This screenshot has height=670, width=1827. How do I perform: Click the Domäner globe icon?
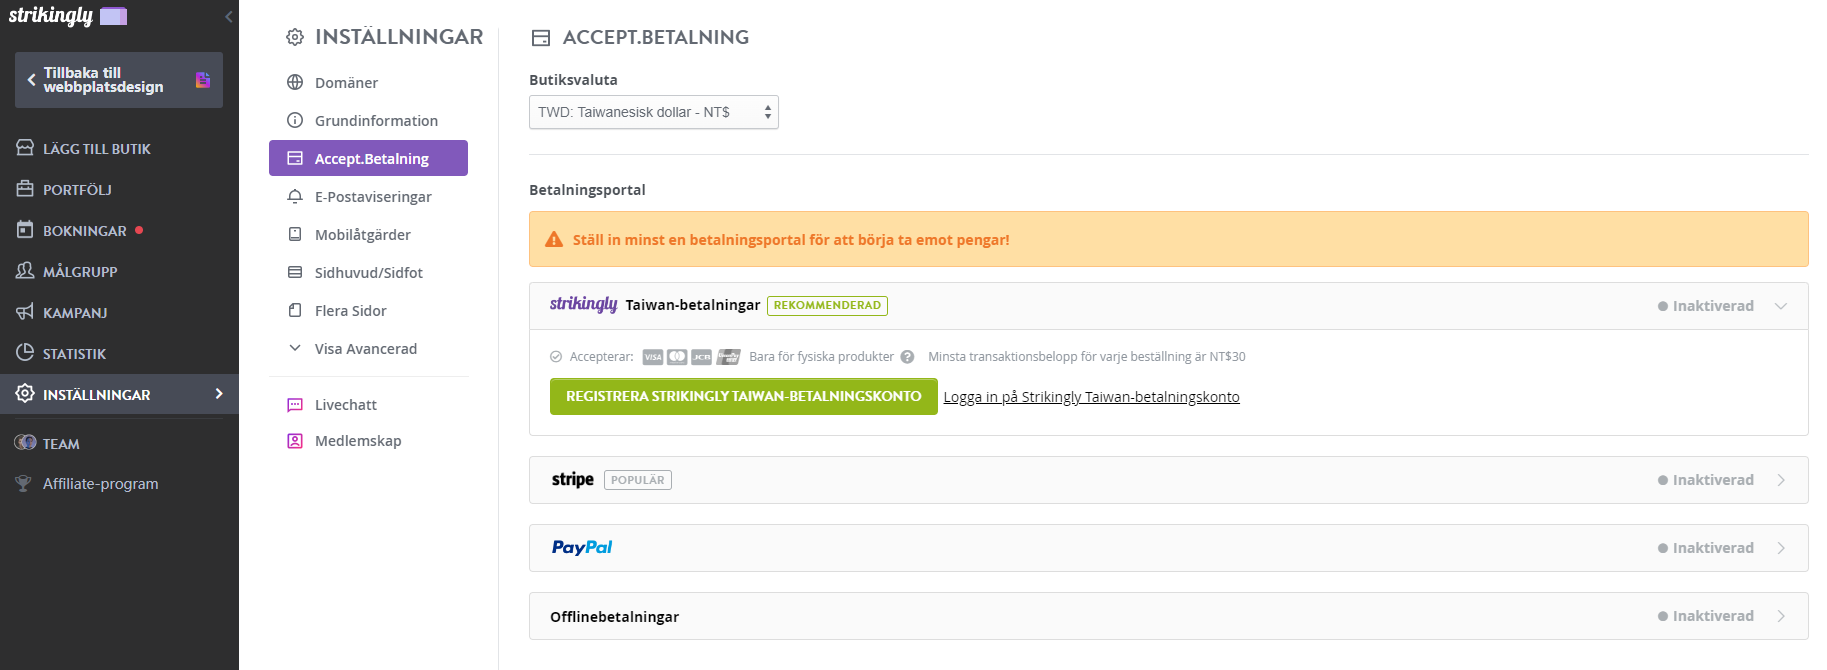coord(295,82)
